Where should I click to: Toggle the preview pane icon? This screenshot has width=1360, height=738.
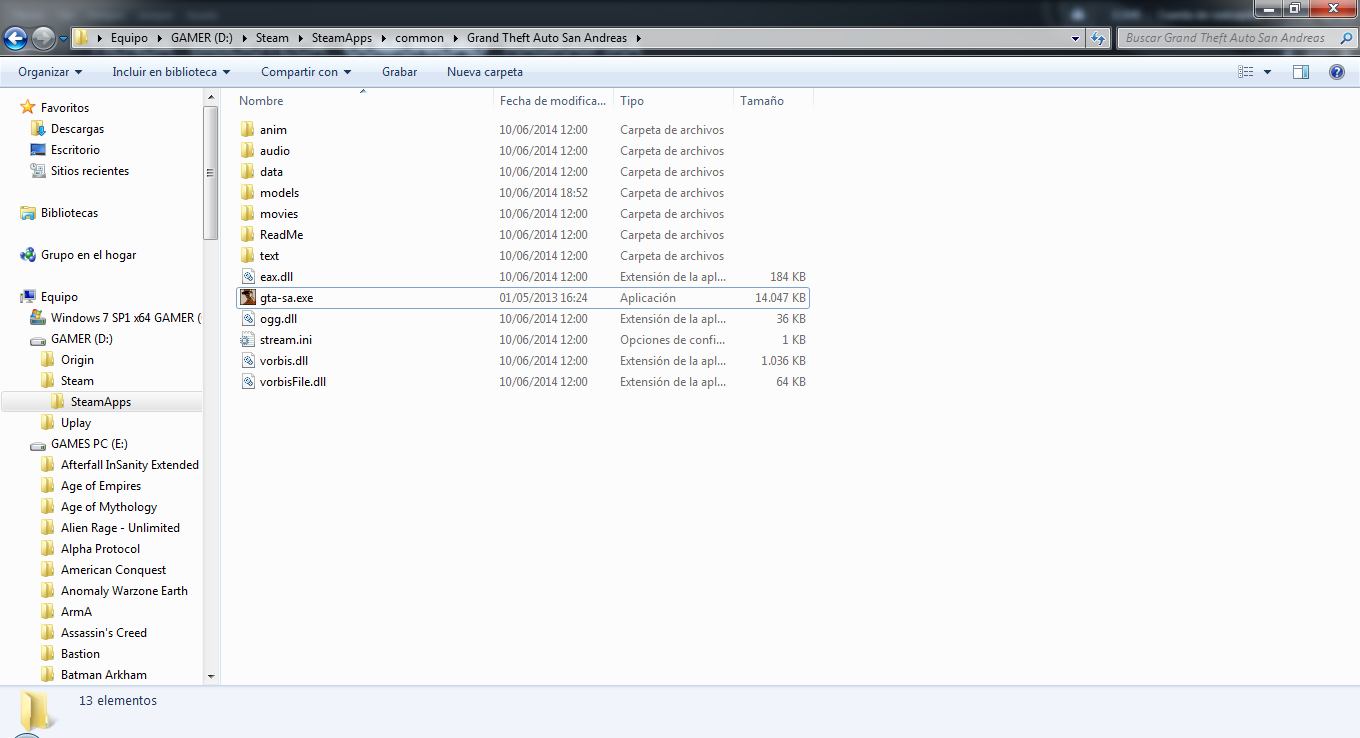pyautogui.click(x=1301, y=72)
